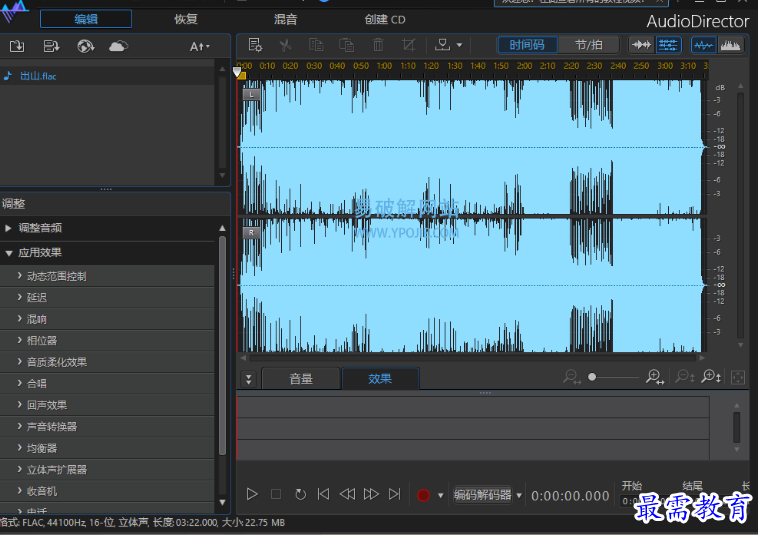This screenshot has height=539, width=758.
Task: Stop playback
Action: tap(276, 494)
